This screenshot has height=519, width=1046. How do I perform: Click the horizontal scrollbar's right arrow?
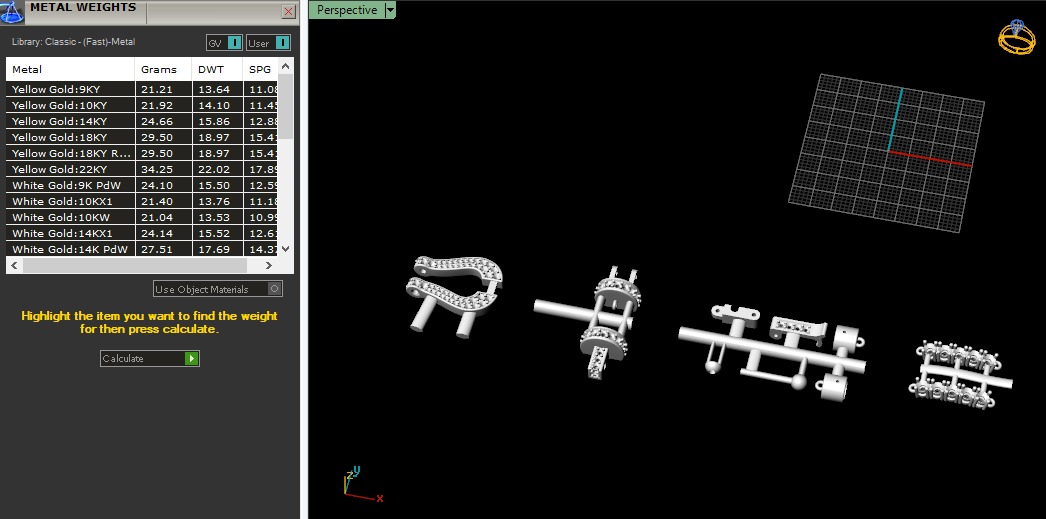pyautogui.click(x=268, y=266)
